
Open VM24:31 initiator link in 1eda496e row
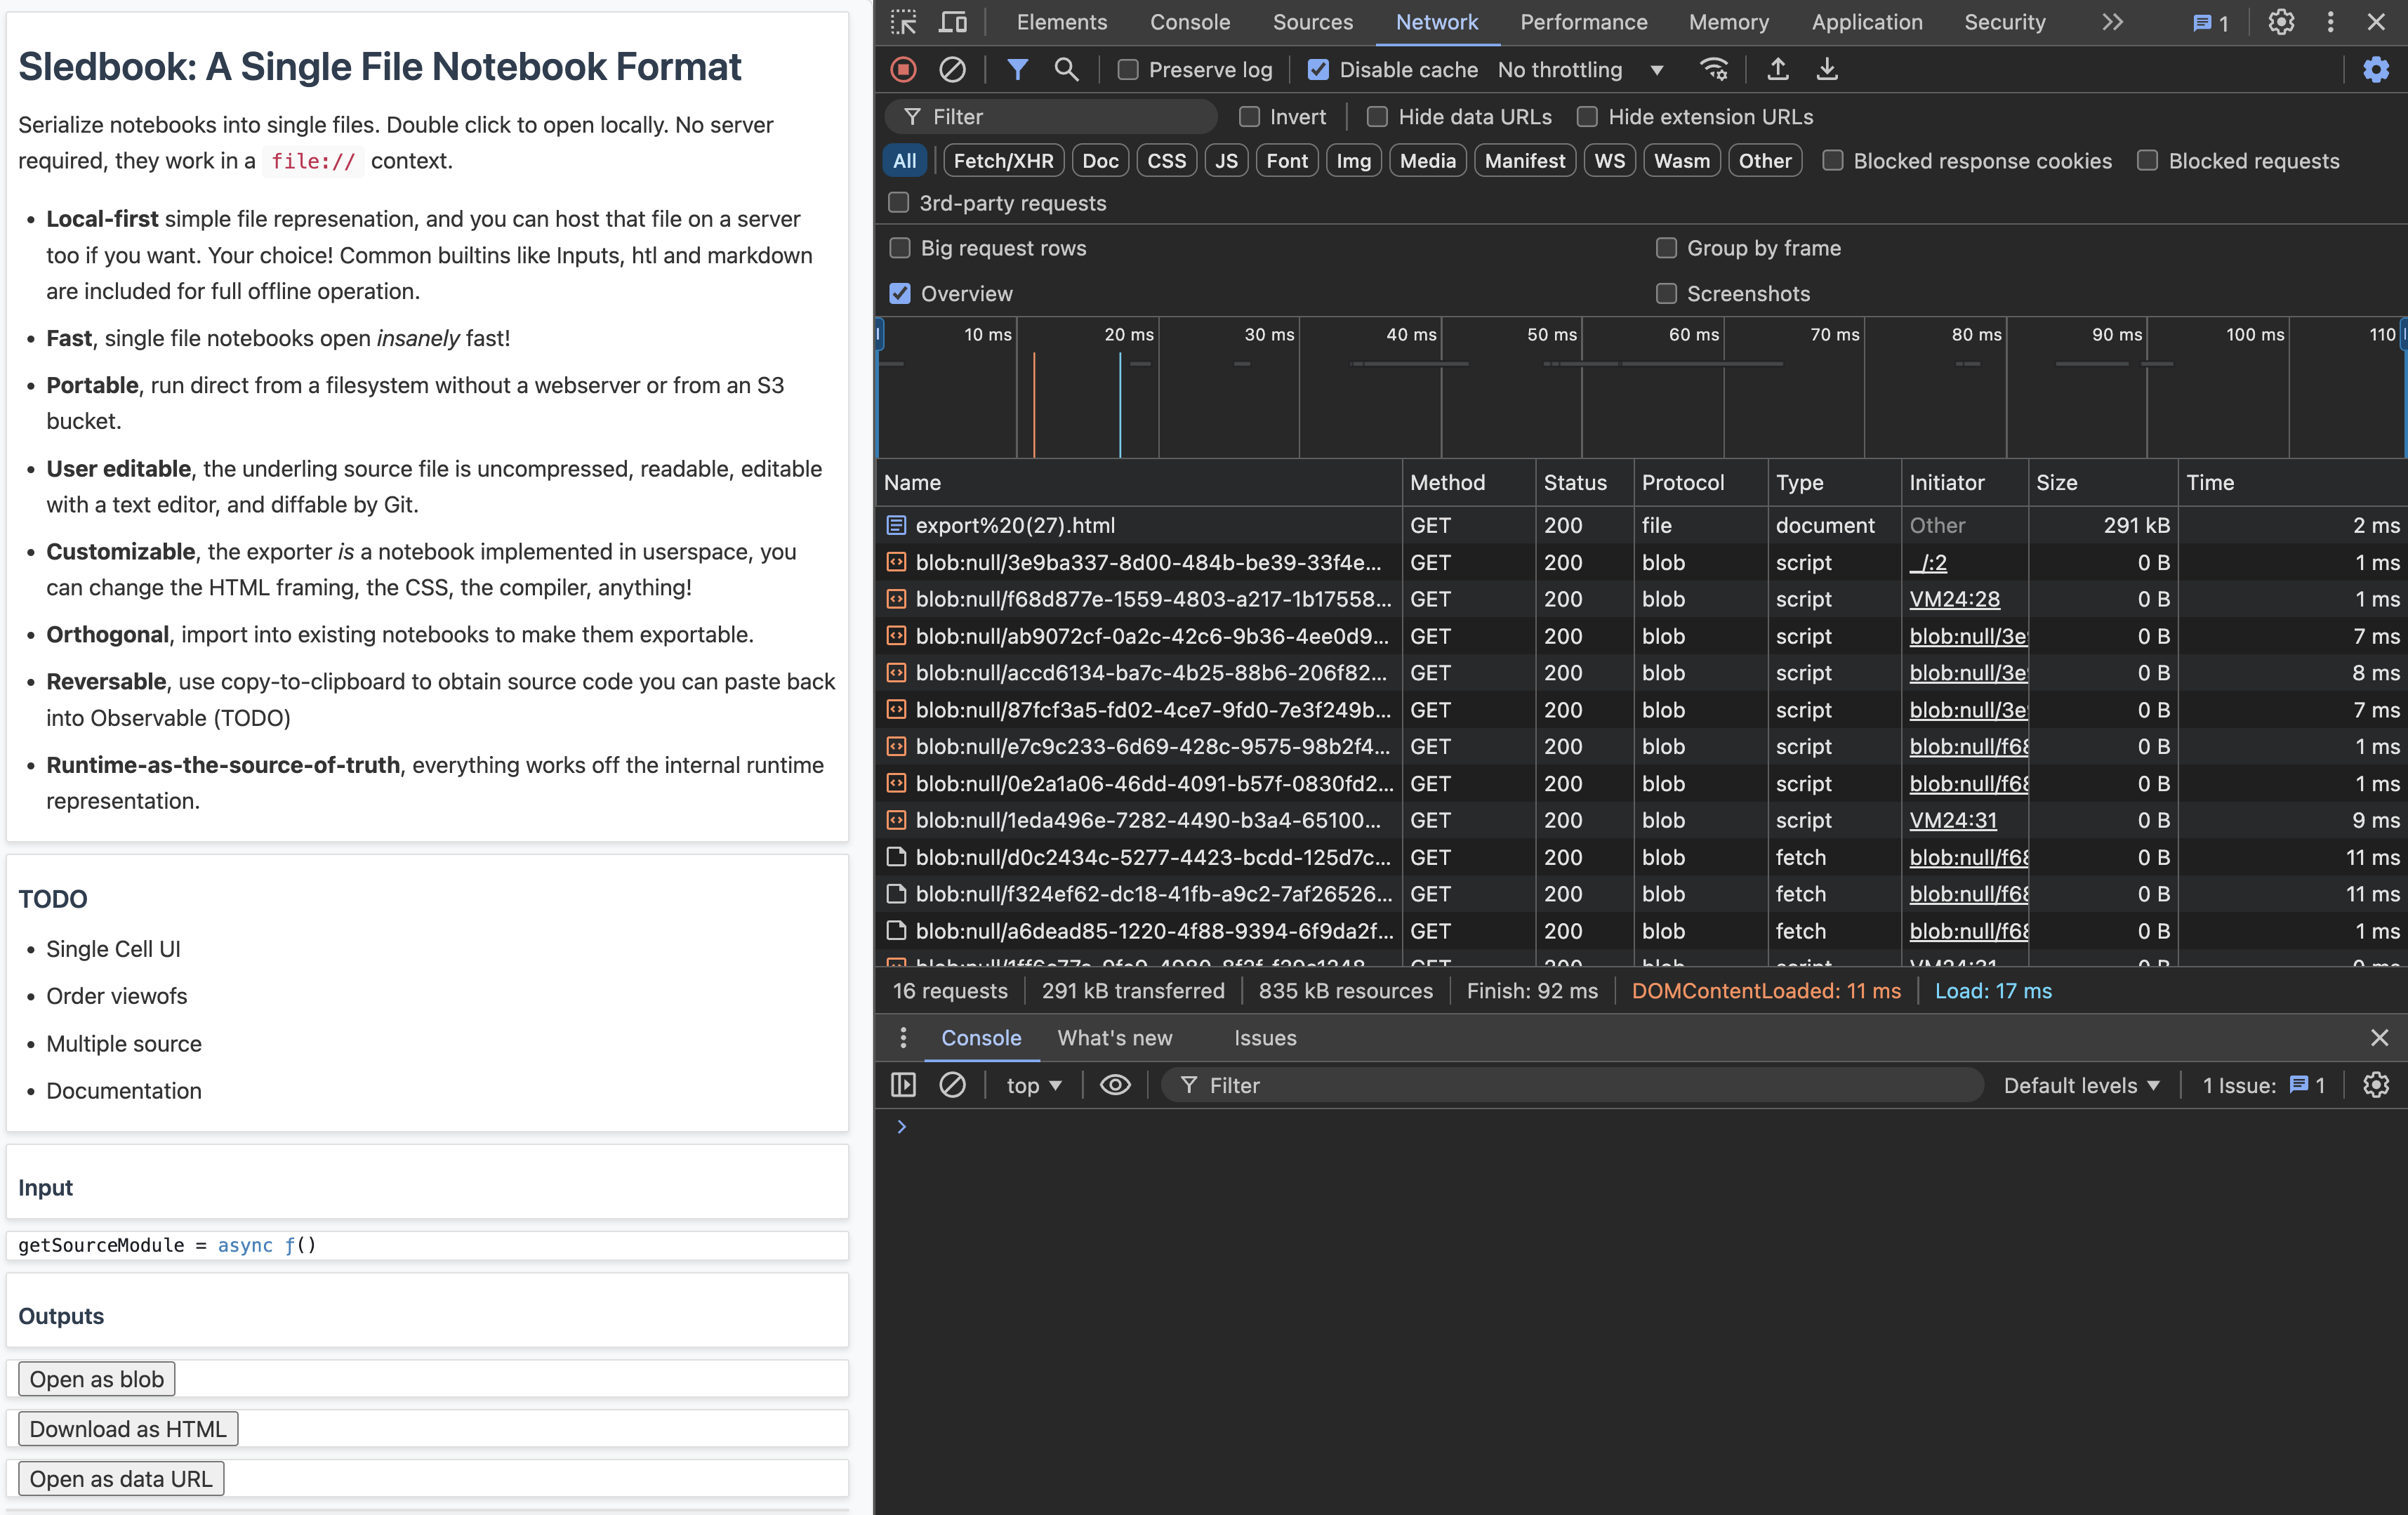click(1952, 820)
